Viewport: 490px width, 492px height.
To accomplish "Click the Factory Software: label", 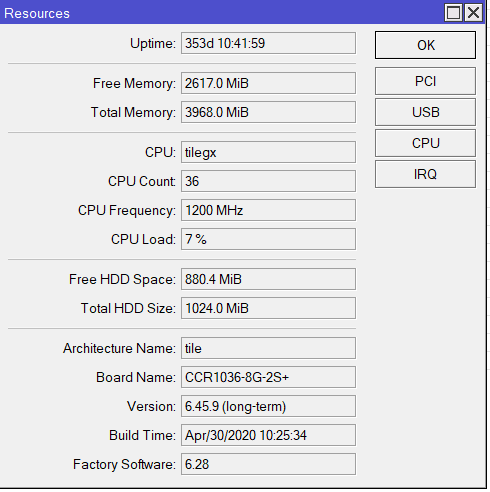I will 124,464.
